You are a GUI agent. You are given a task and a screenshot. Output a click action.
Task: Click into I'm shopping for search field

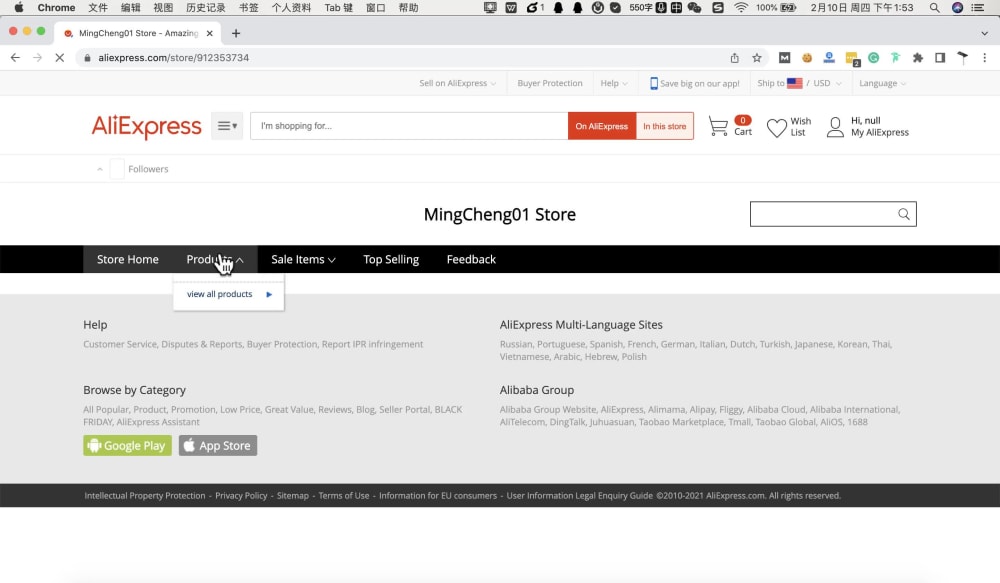[409, 126]
